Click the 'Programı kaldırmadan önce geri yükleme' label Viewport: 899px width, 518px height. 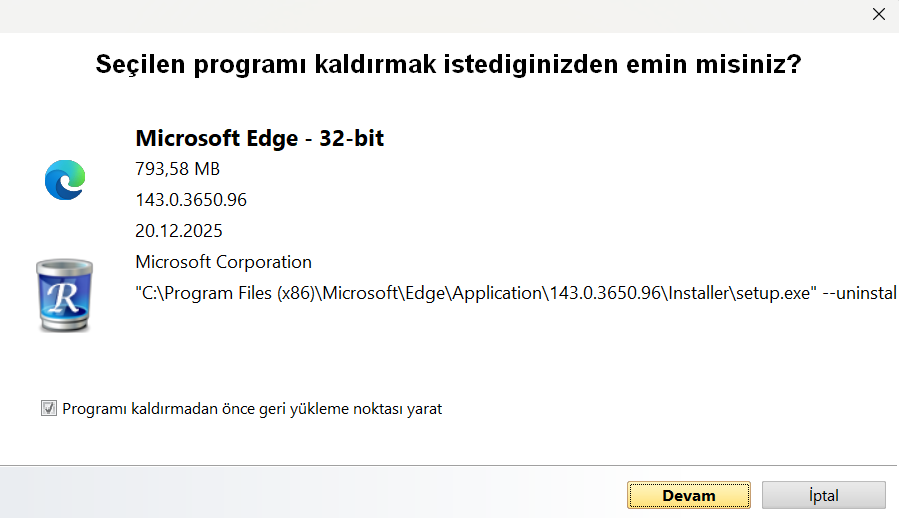(252, 408)
